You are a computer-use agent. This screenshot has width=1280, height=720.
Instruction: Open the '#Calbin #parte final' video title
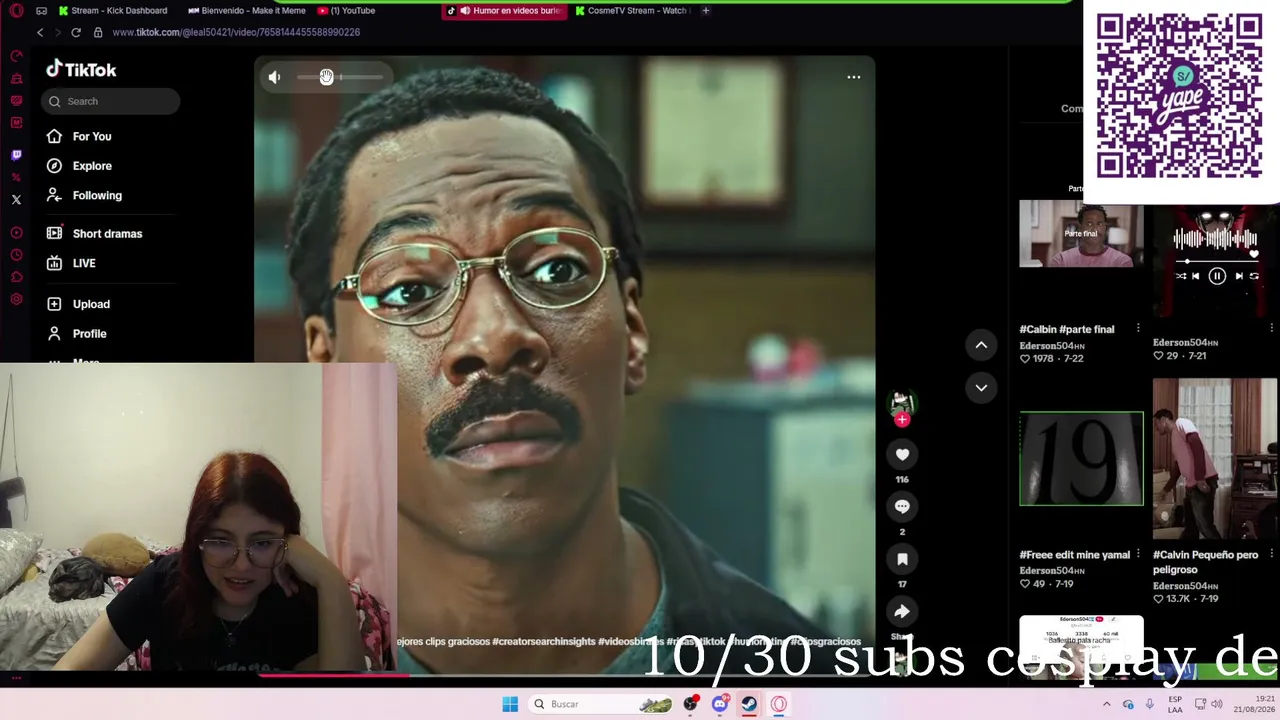(1066, 329)
